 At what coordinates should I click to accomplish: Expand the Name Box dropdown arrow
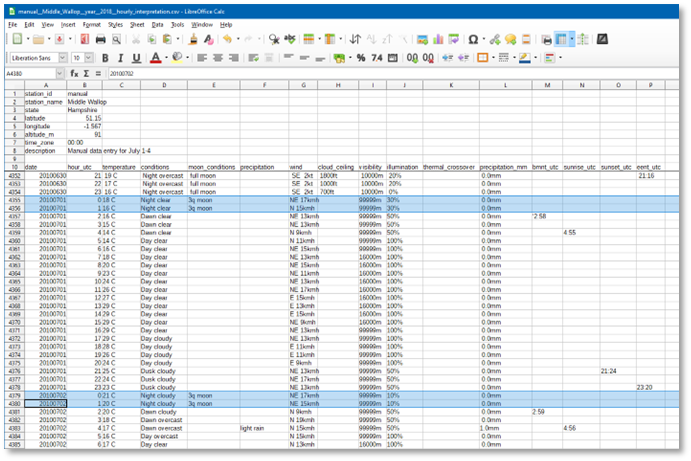tap(62, 74)
